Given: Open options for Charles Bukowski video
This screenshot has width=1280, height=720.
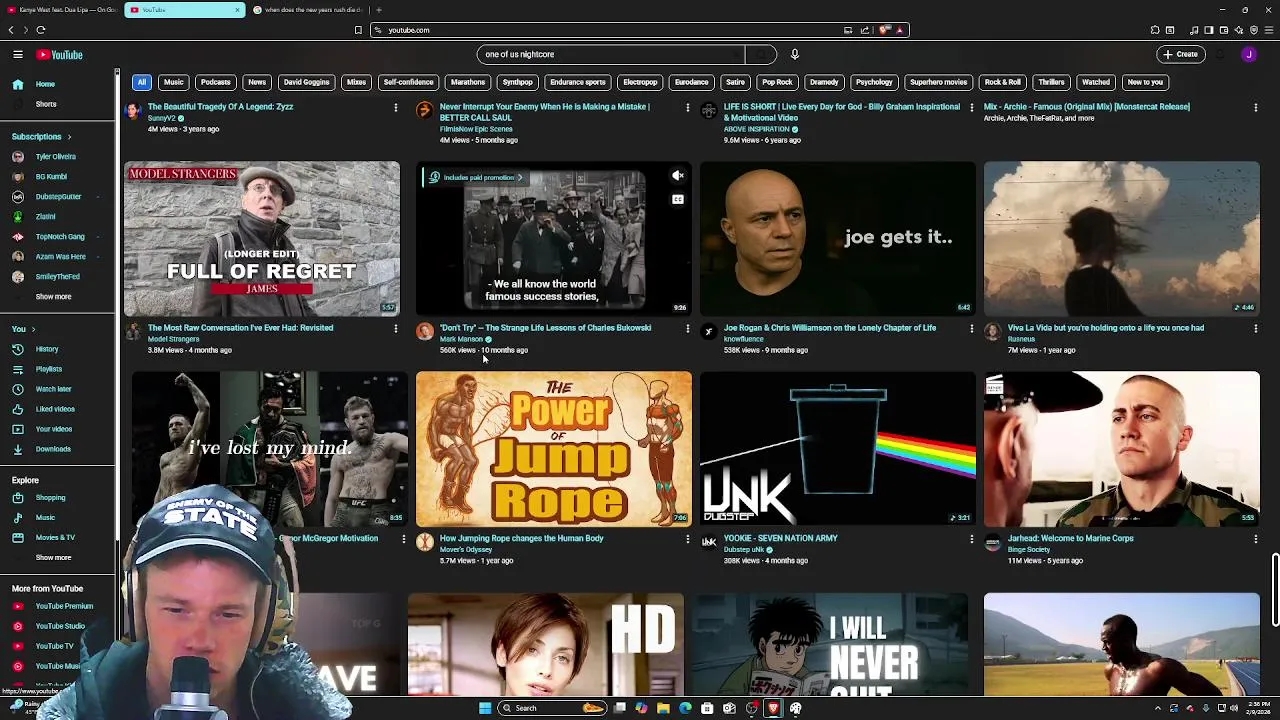Looking at the screenshot, I should click(687, 328).
